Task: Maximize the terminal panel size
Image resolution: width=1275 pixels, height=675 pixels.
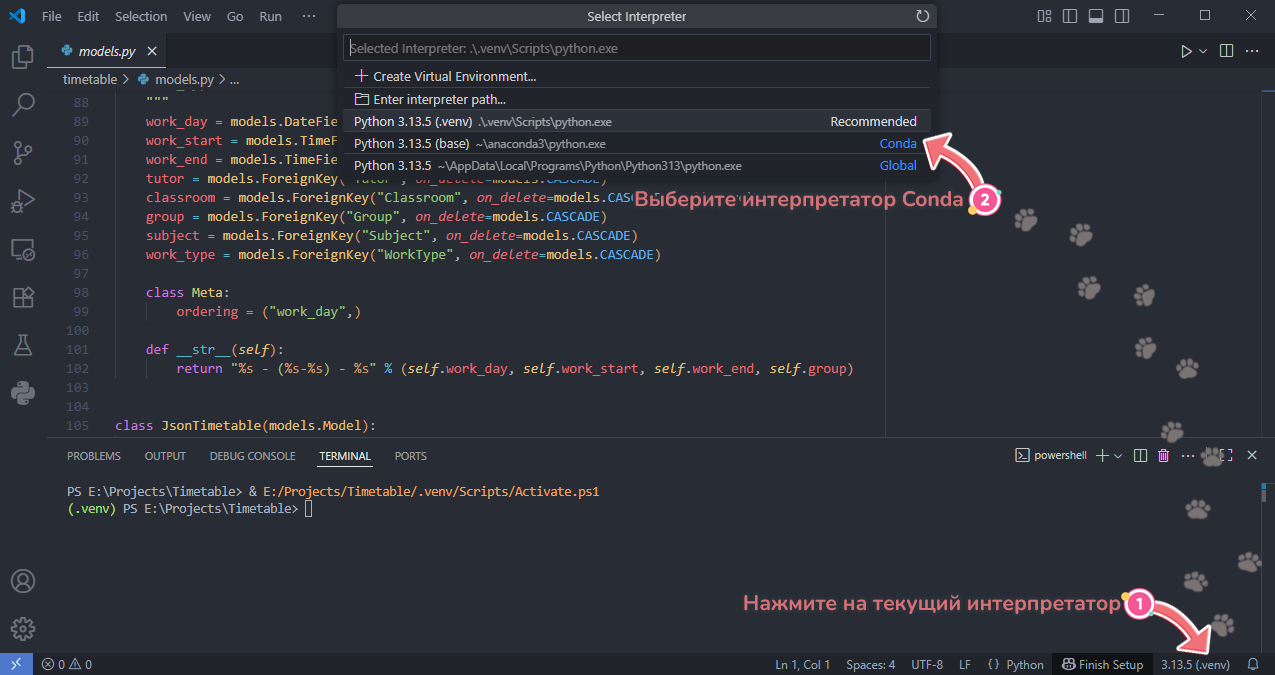Action: 1226,456
